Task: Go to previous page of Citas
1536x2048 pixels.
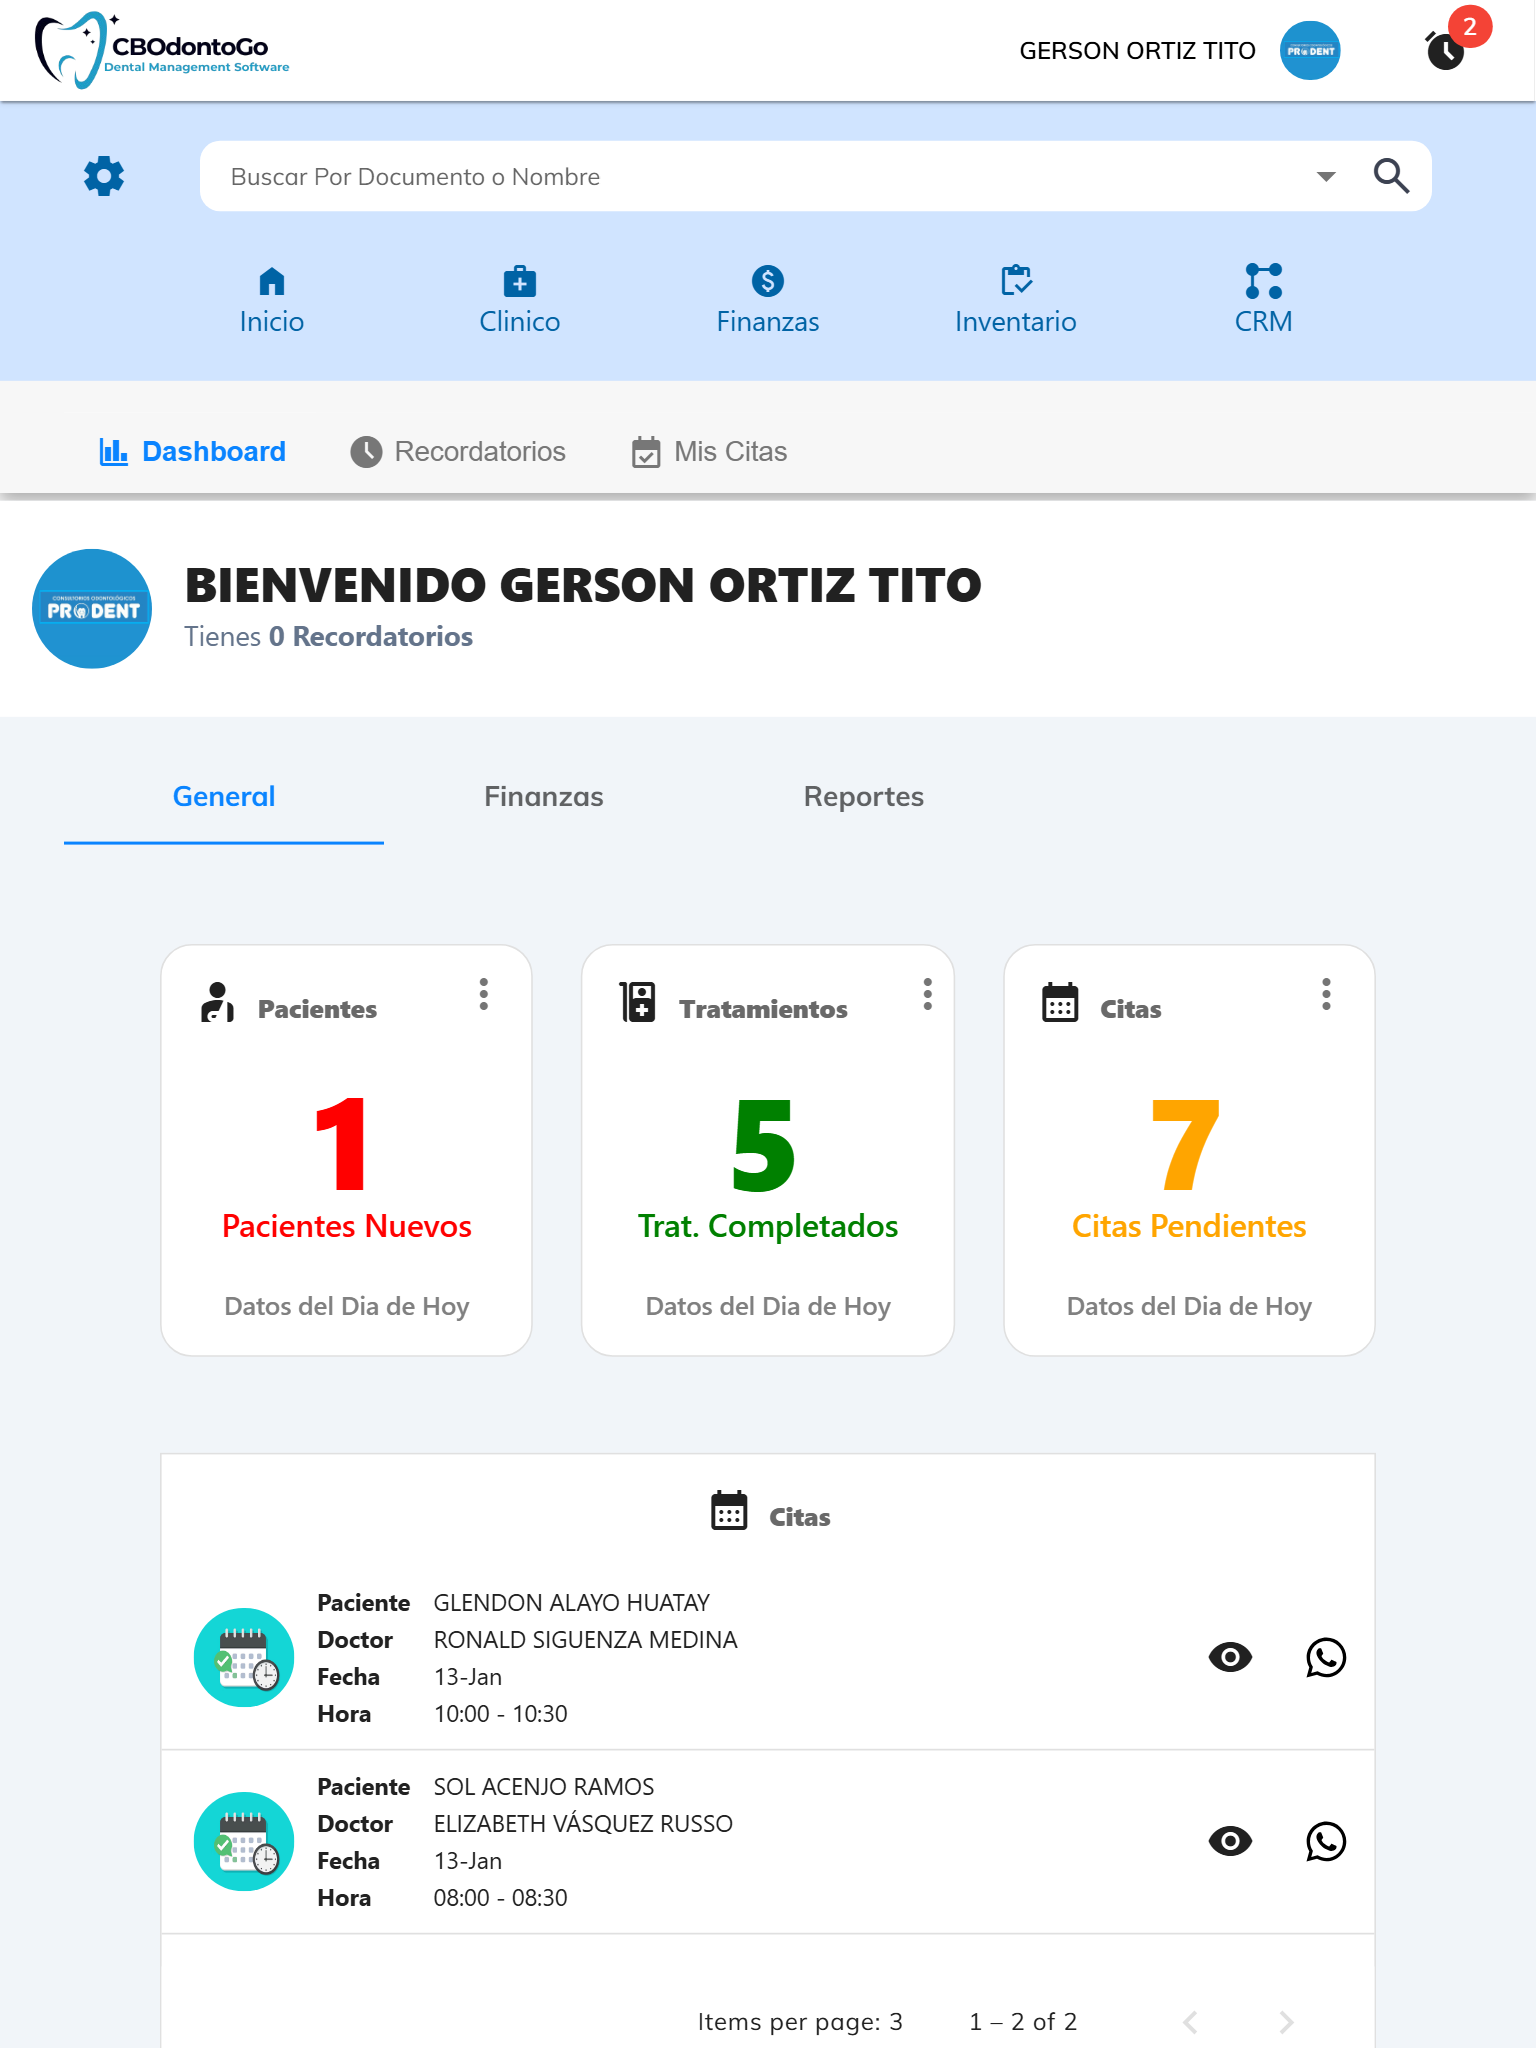Action: pos(1190,2022)
